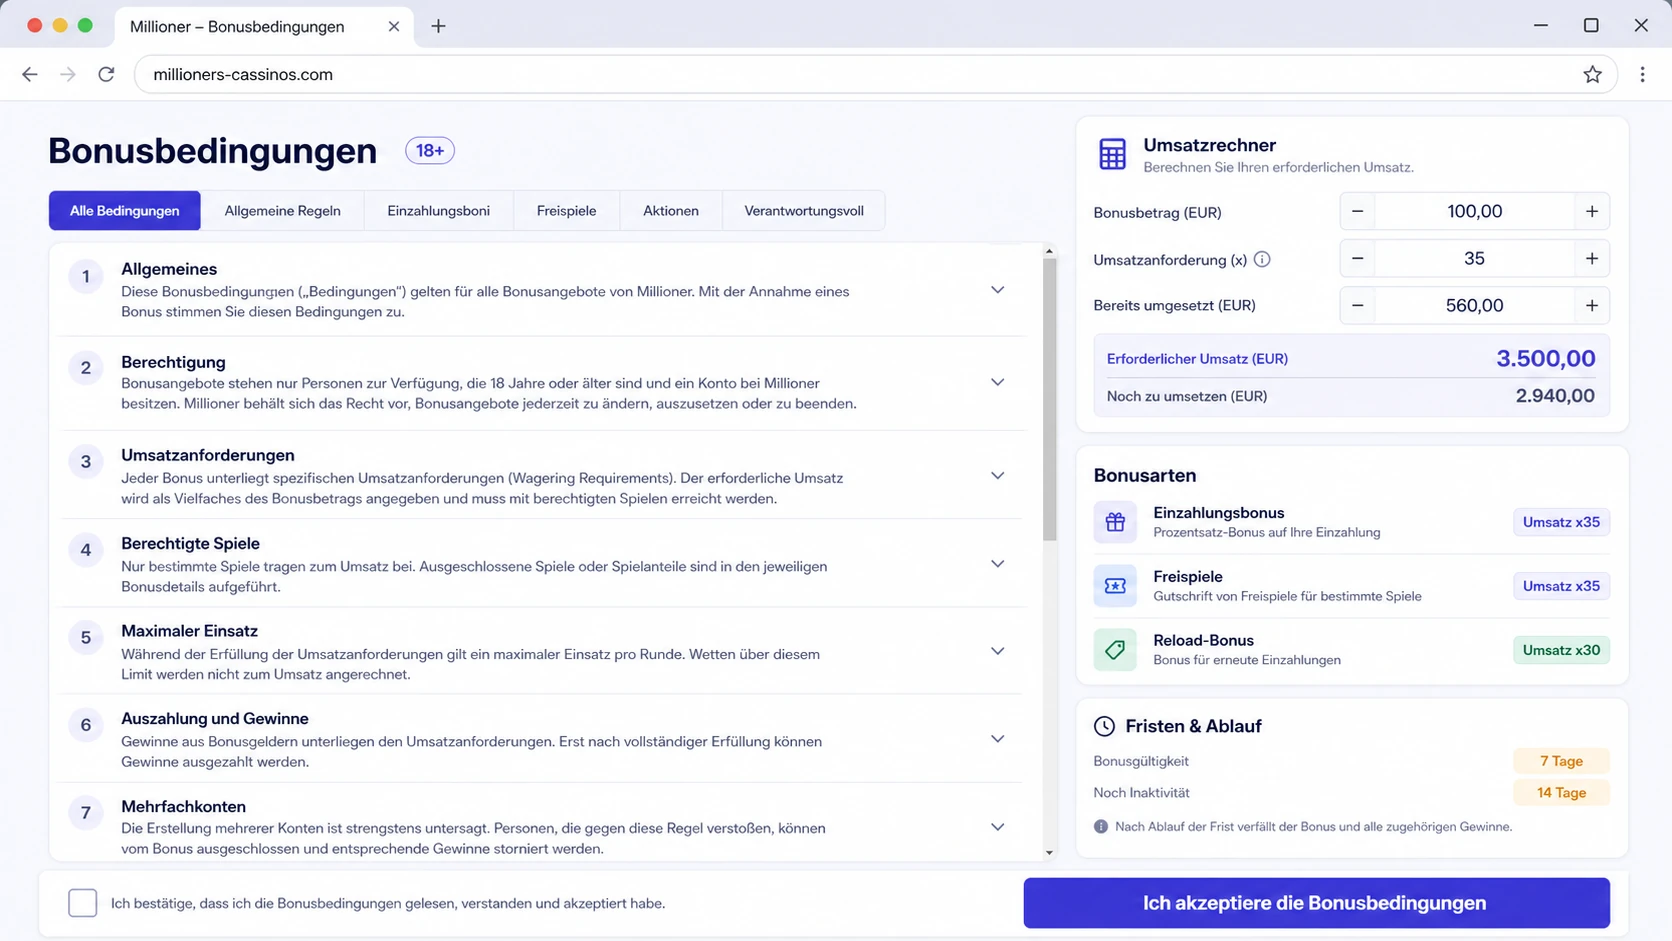This screenshot has width=1672, height=941.
Task: Bookmark this page with the star icon
Action: [x=1592, y=74]
